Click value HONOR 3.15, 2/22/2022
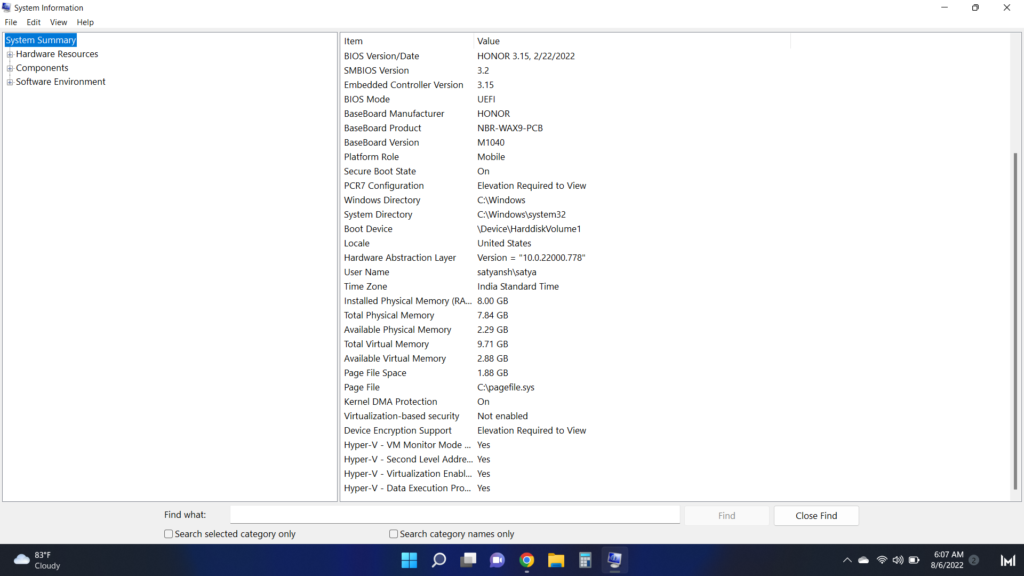Image resolution: width=1024 pixels, height=576 pixels. pos(526,56)
